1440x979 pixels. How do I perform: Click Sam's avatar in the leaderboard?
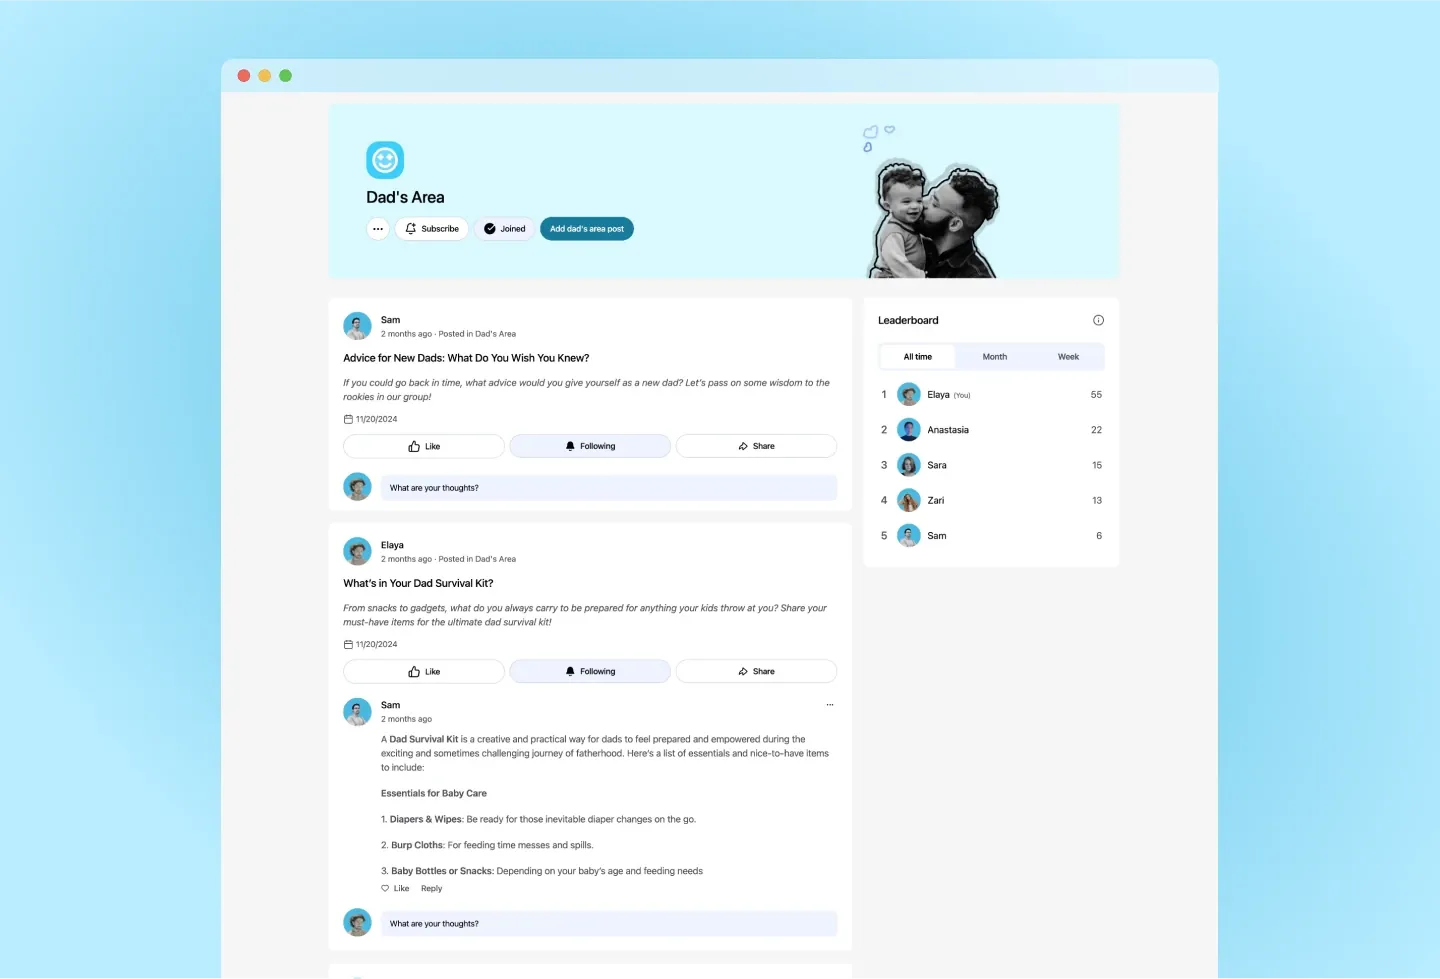[x=909, y=536]
